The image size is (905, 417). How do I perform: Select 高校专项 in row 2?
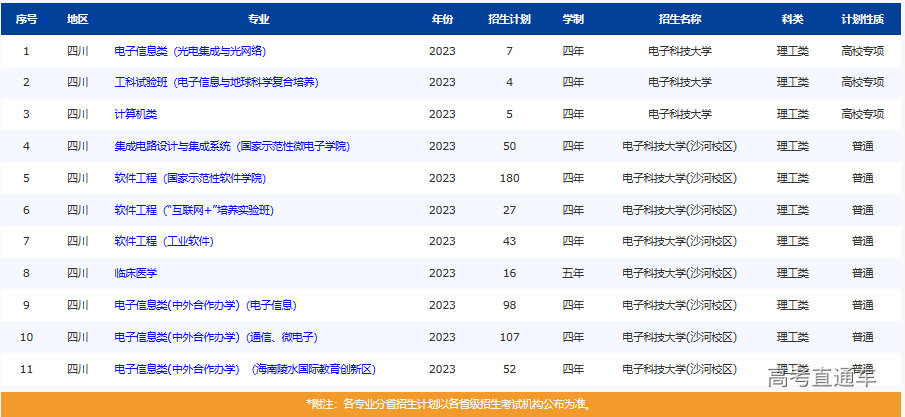tap(862, 83)
